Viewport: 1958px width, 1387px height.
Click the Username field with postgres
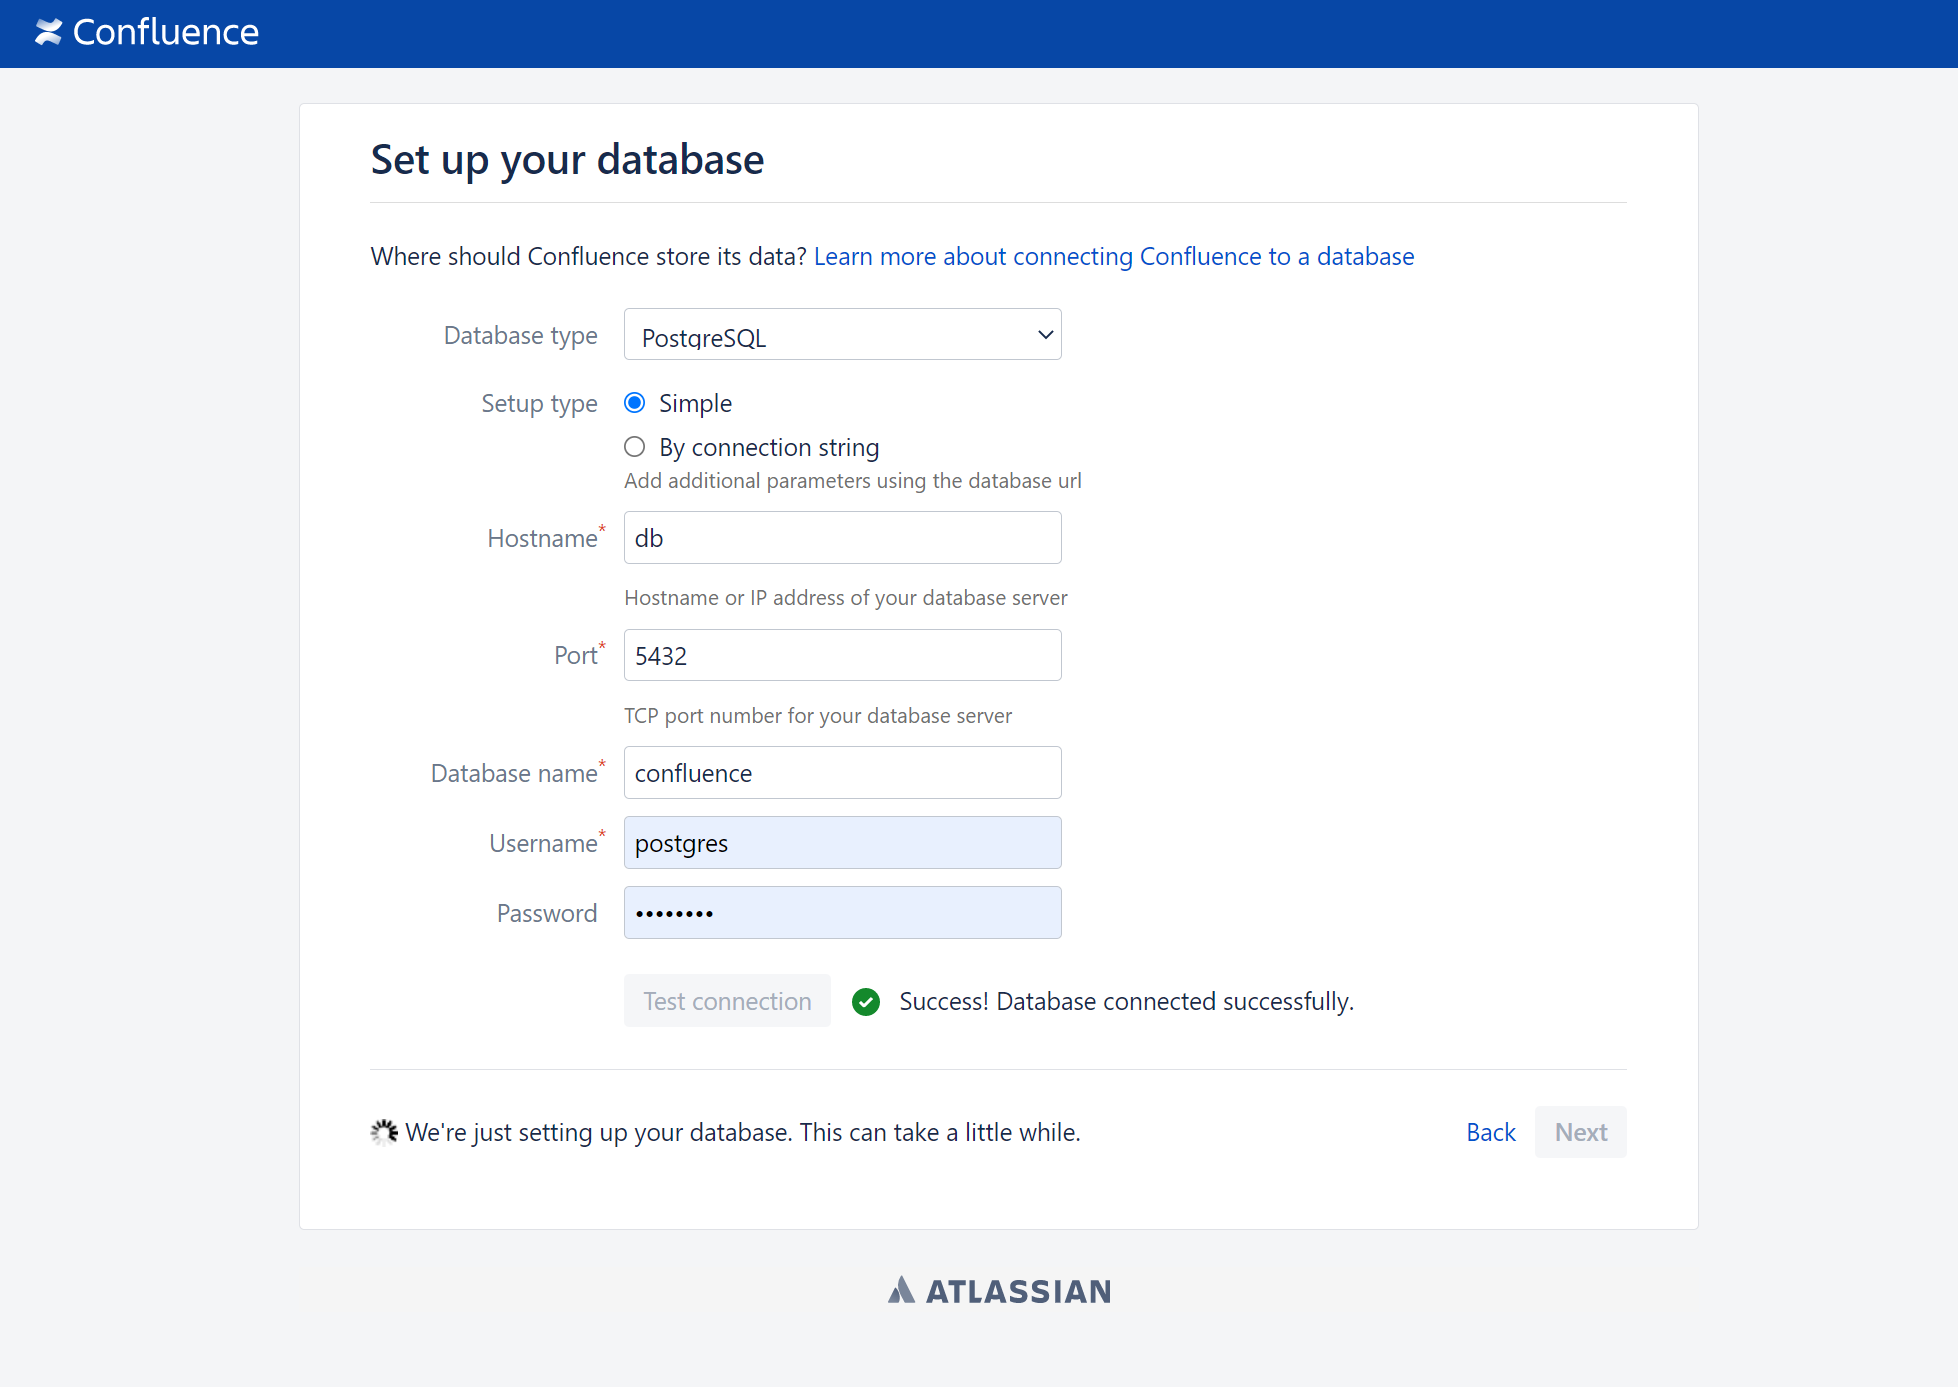[x=842, y=843]
